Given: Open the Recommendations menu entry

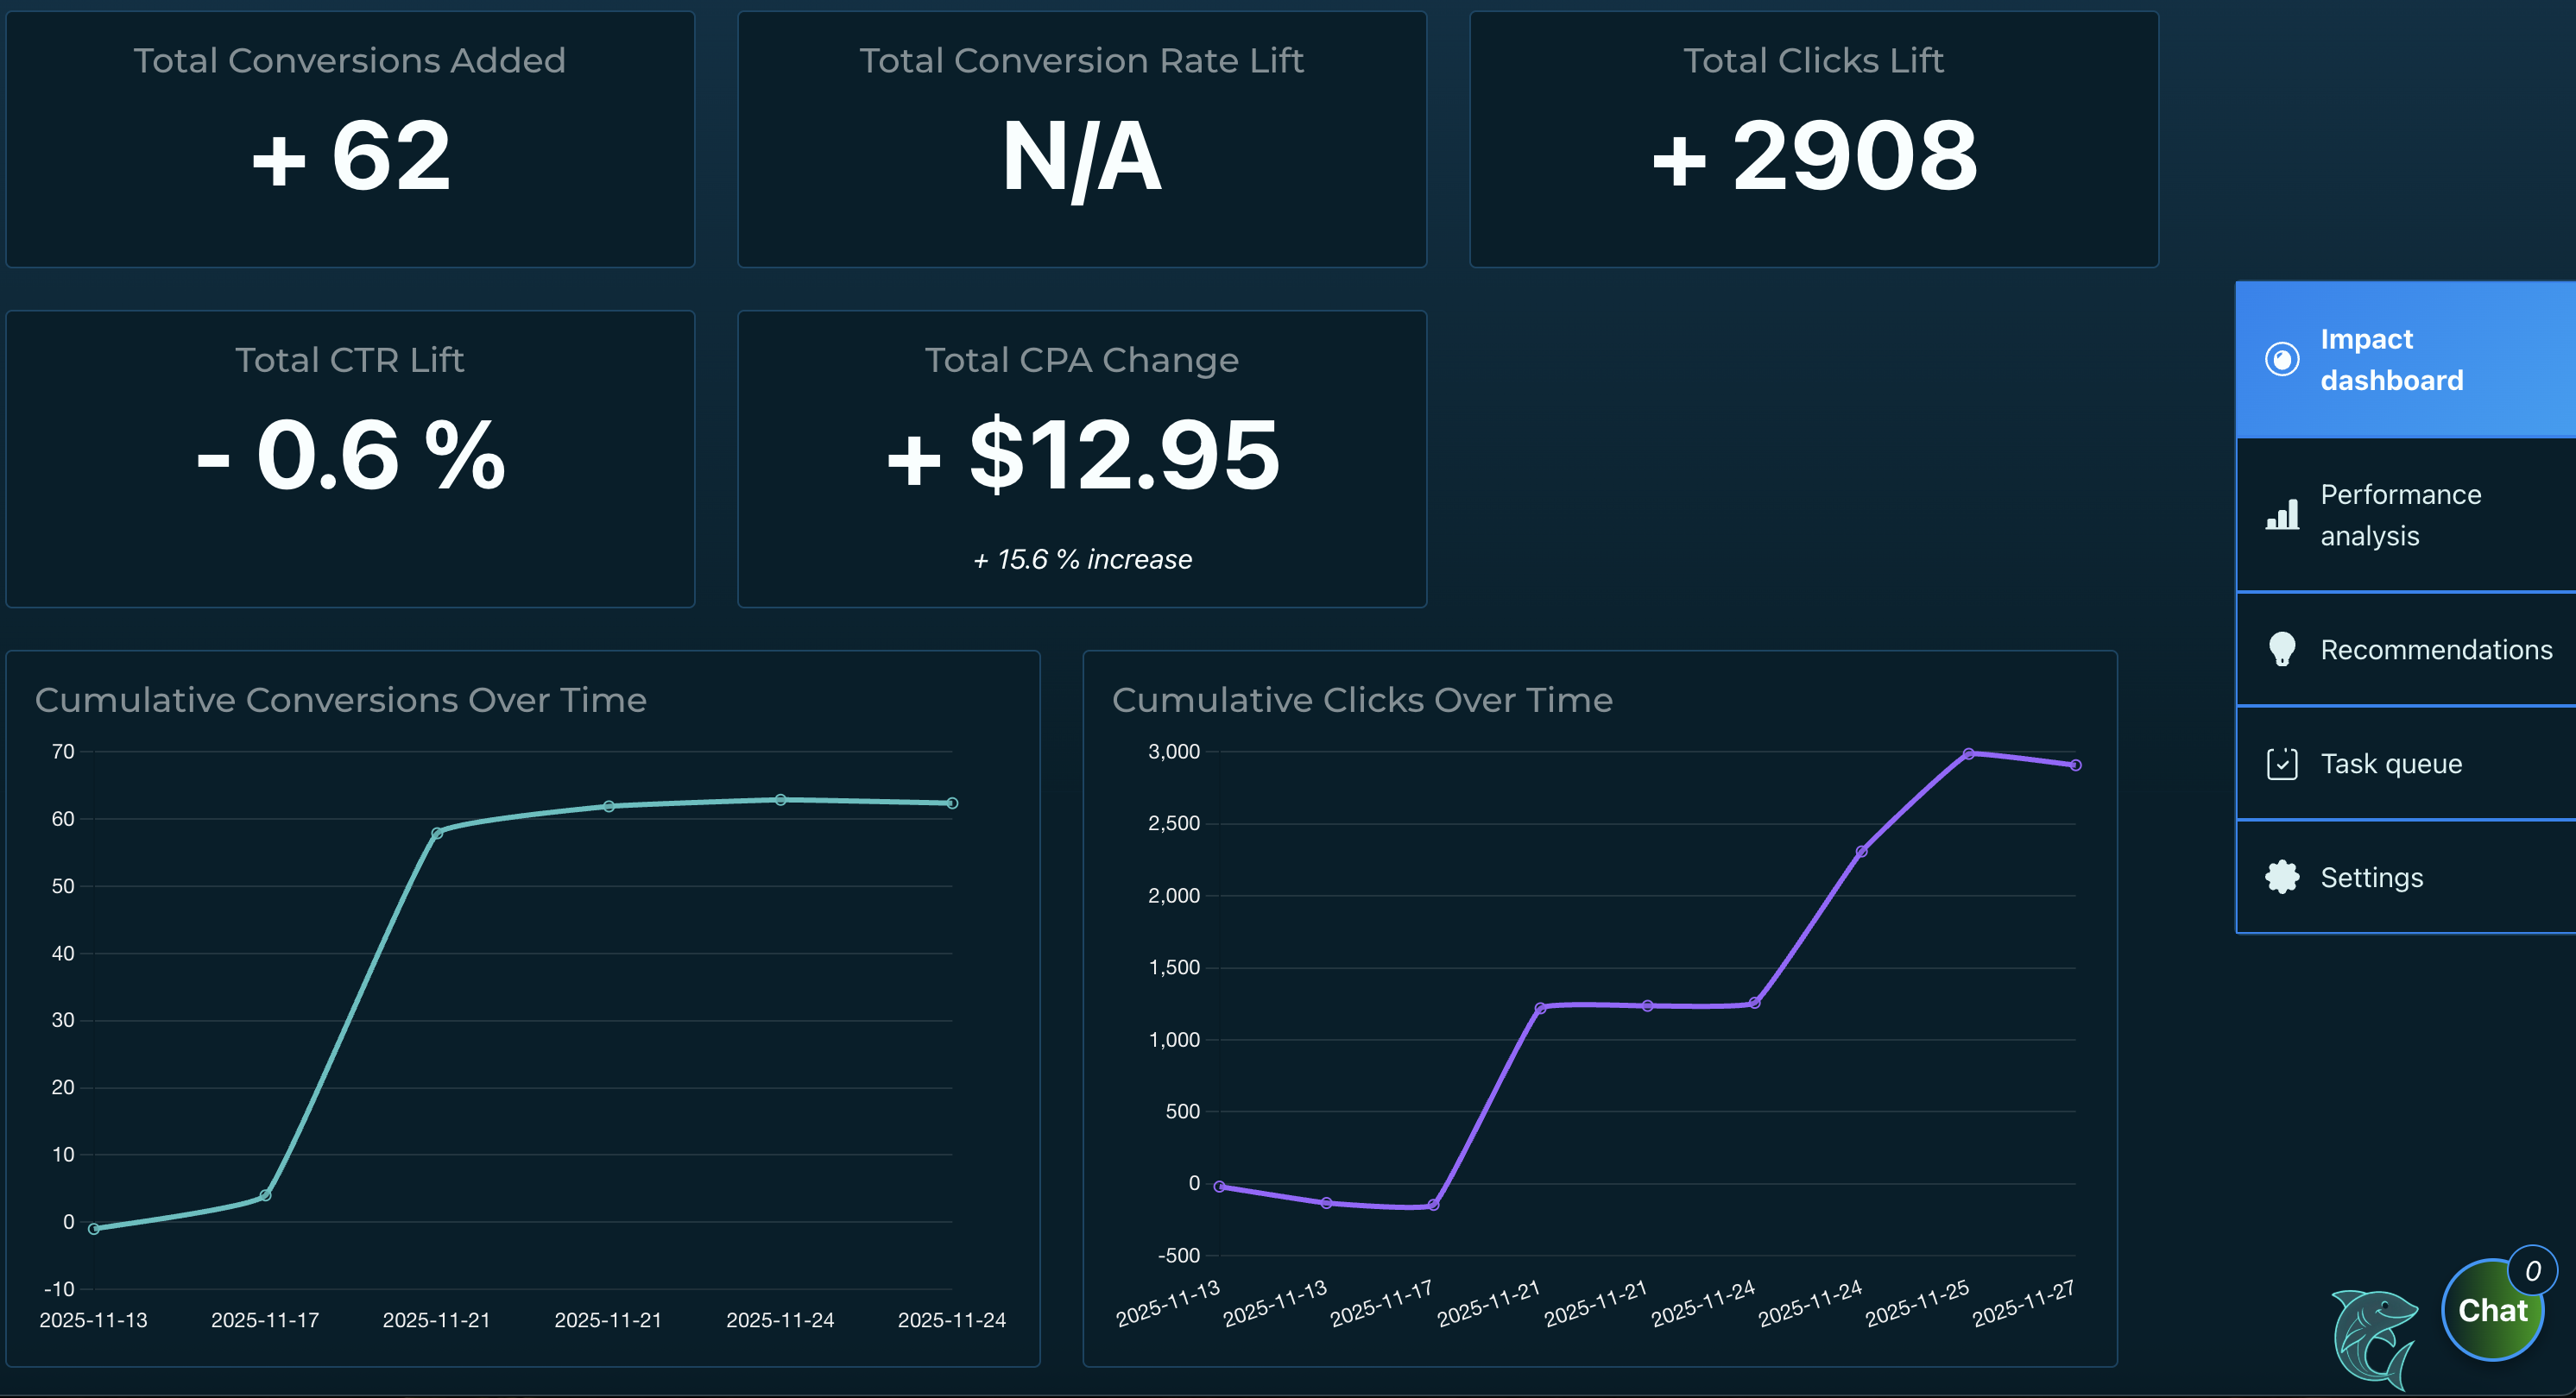Looking at the screenshot, I should [x=2435, y=650].
